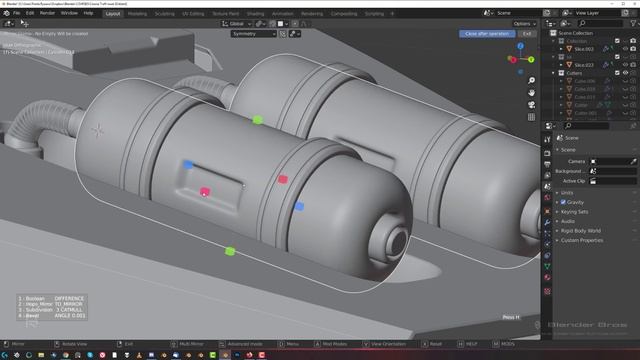Switch to the UV Editing workspace tab

[193, 13]
